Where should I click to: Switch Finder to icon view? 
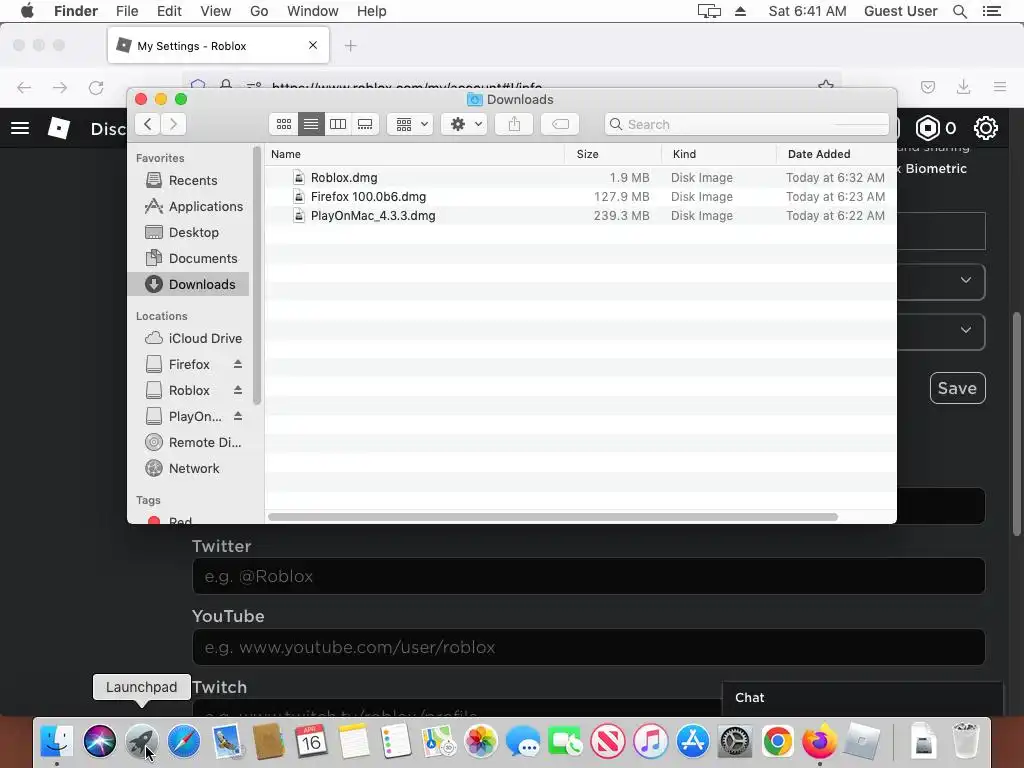click(x=284, y=124)
